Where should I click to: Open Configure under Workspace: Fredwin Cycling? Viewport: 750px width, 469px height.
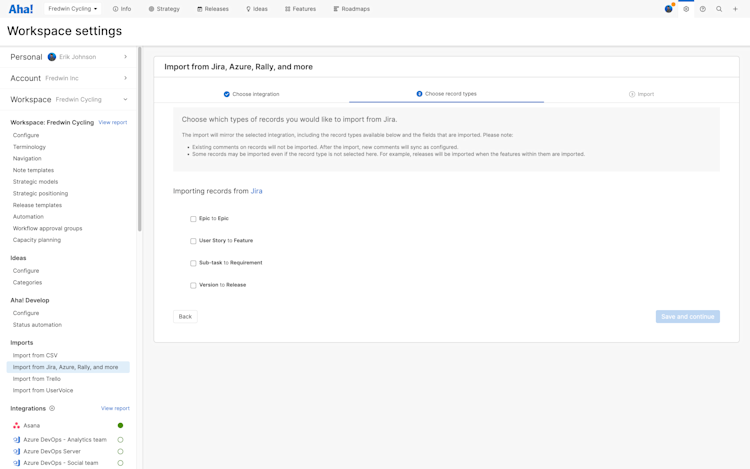[26, 135]
